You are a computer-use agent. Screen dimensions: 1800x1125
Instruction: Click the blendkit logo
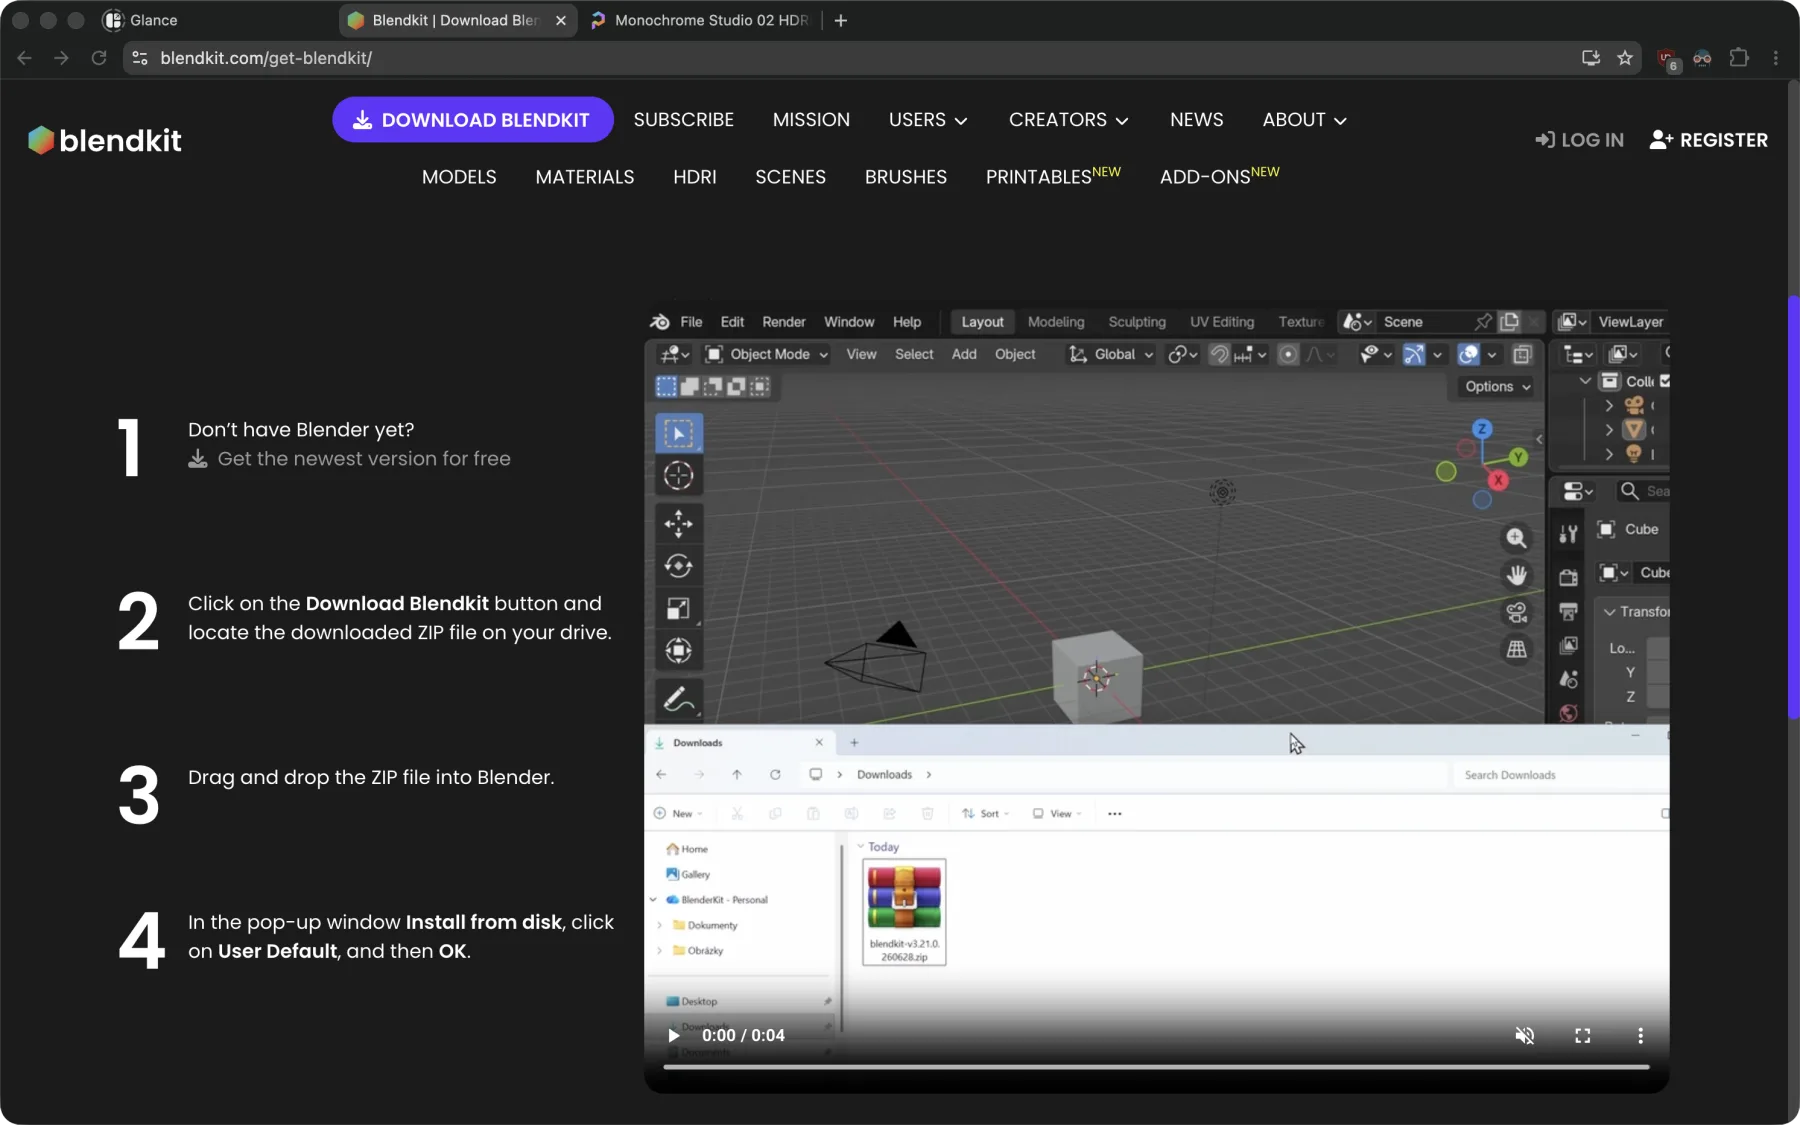click(x=105, y=140)
